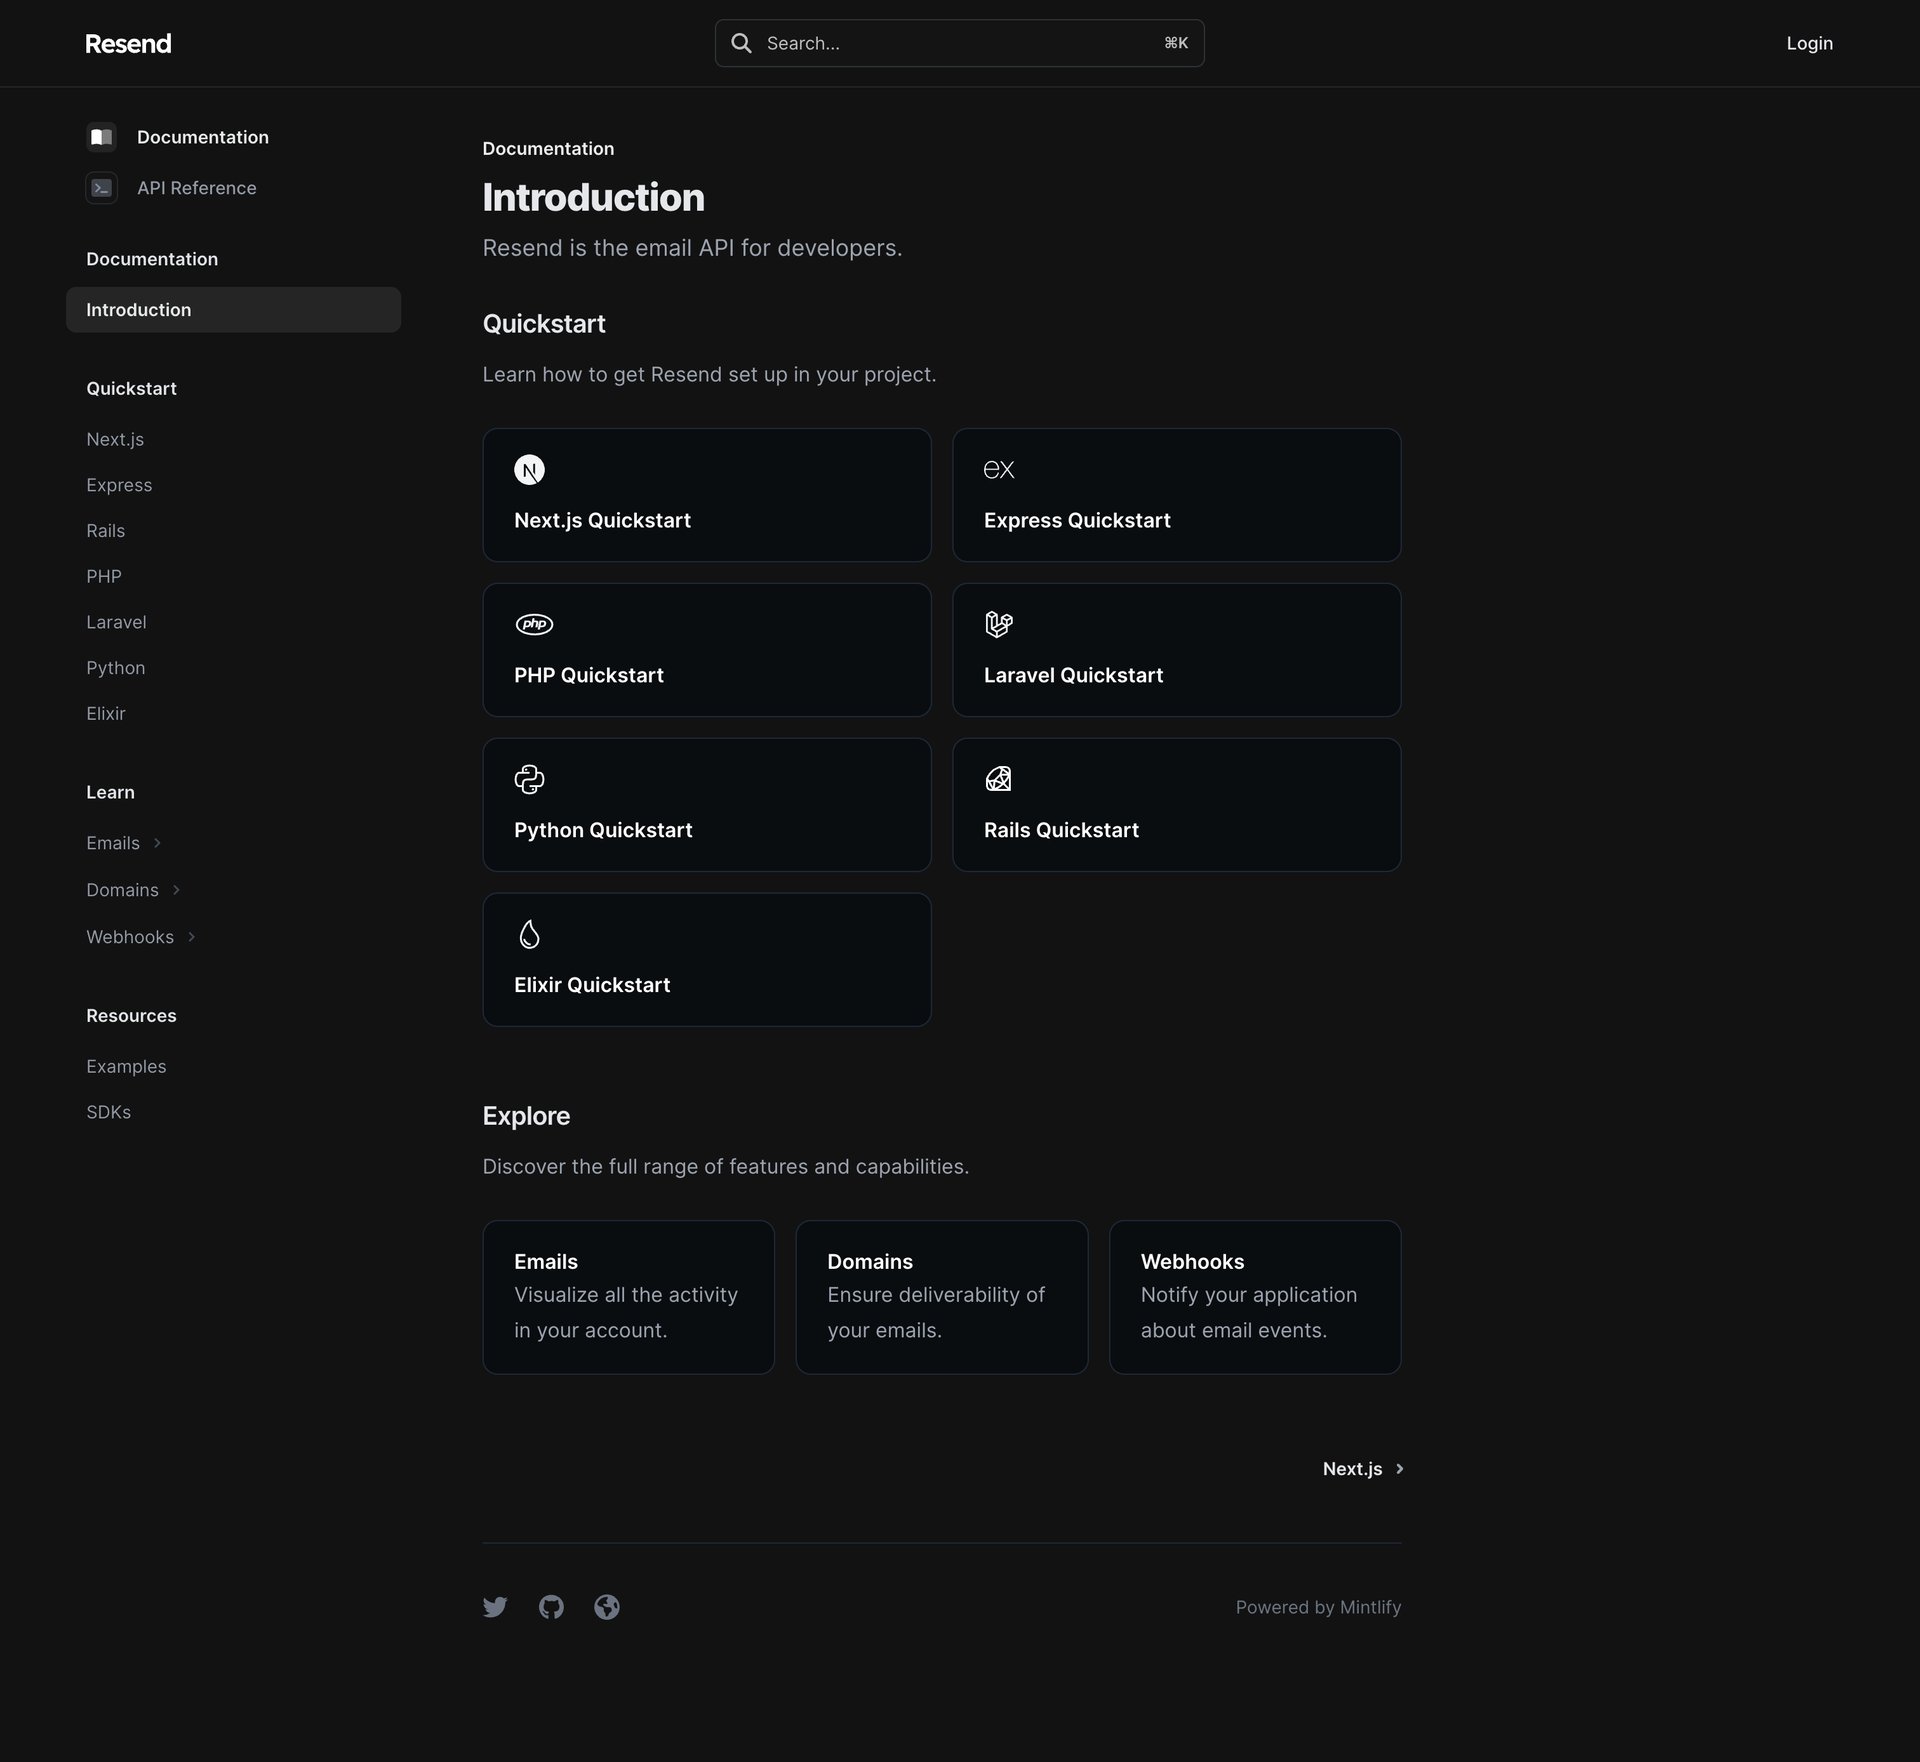The image size is (1920, 1762).
Task: Click the book icon next to Documentation
Action: [101, 136]
